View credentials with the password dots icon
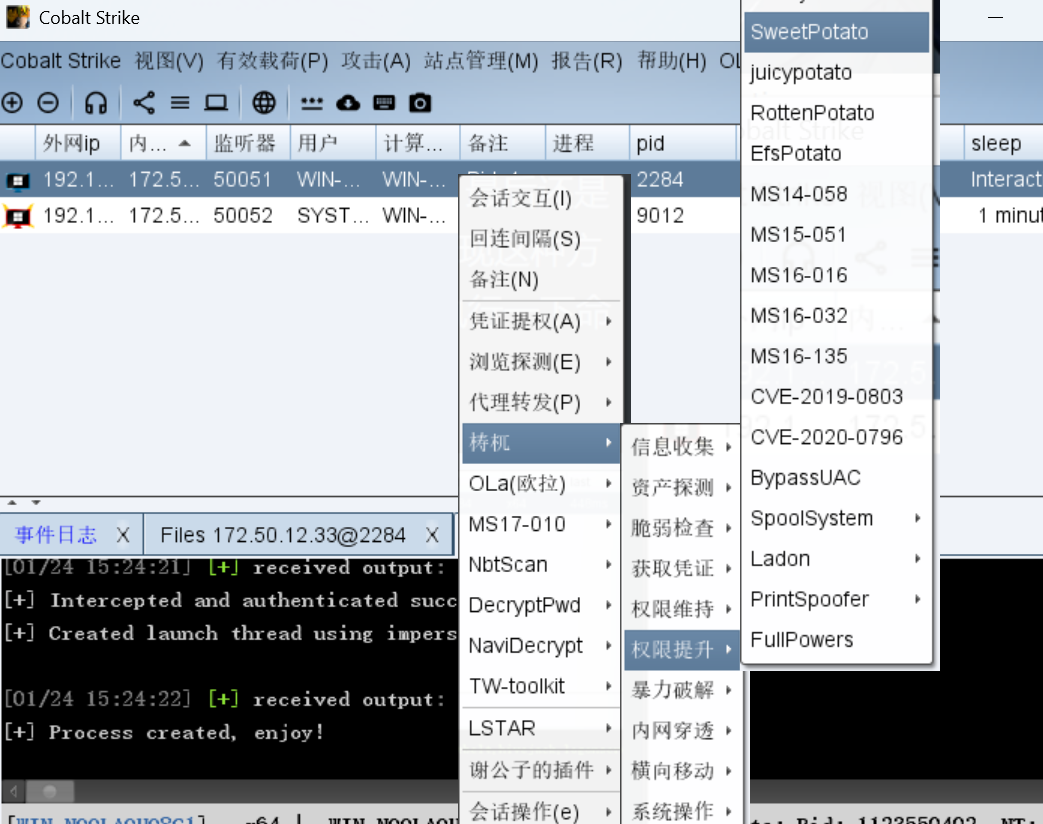 pyautogui.click(x=311, y=103)
